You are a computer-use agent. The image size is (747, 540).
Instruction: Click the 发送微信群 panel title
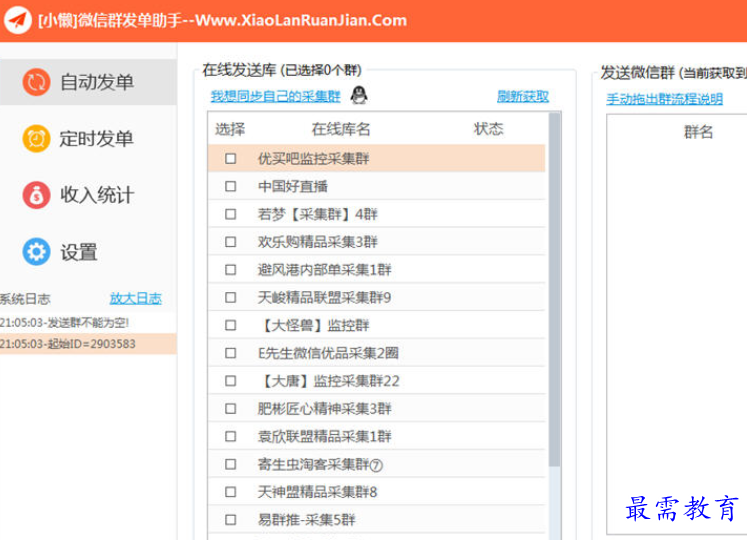(673, 72)
